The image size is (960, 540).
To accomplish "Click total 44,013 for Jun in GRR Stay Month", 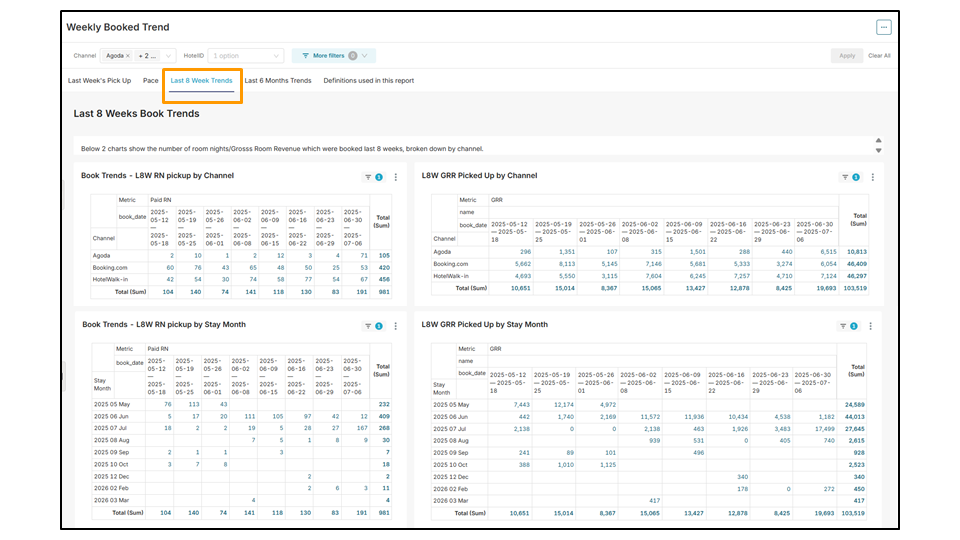I will tap(855, 417).
